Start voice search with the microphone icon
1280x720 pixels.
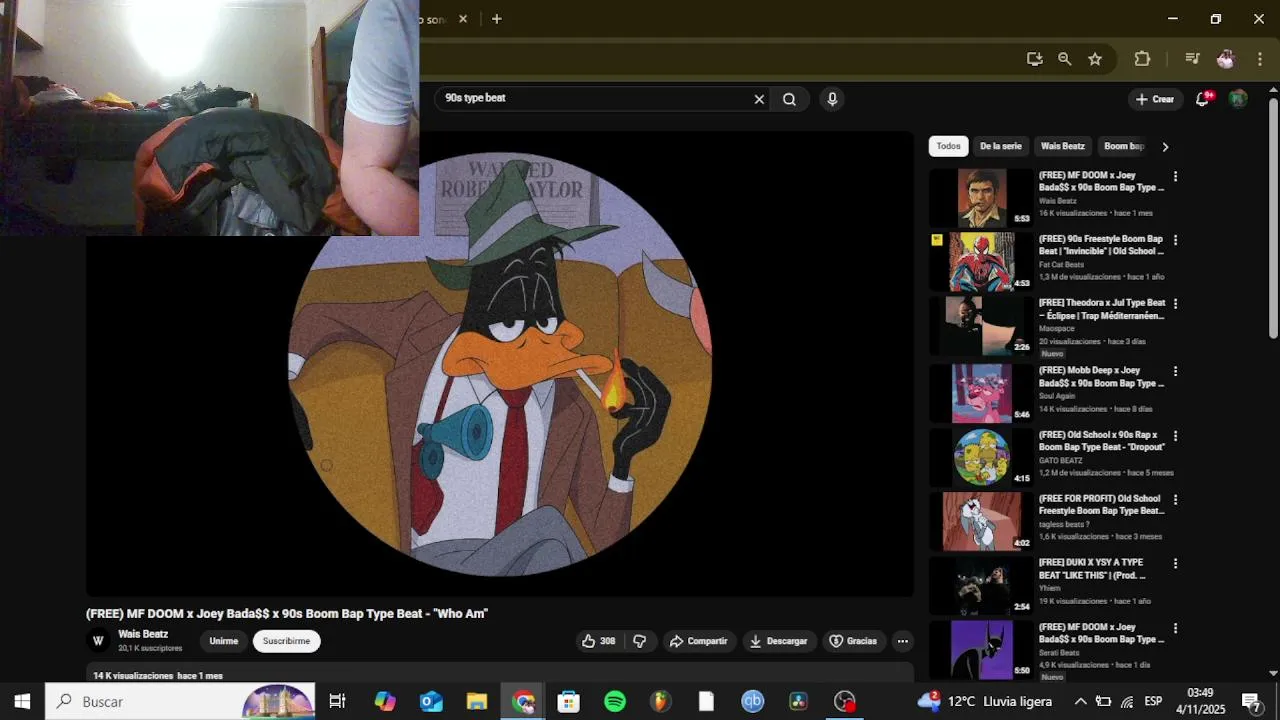tap(832, 99)
